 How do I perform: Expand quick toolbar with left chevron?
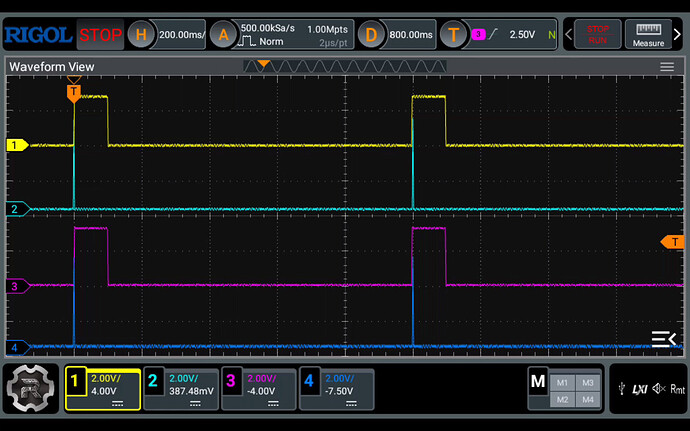coord(569,35)
